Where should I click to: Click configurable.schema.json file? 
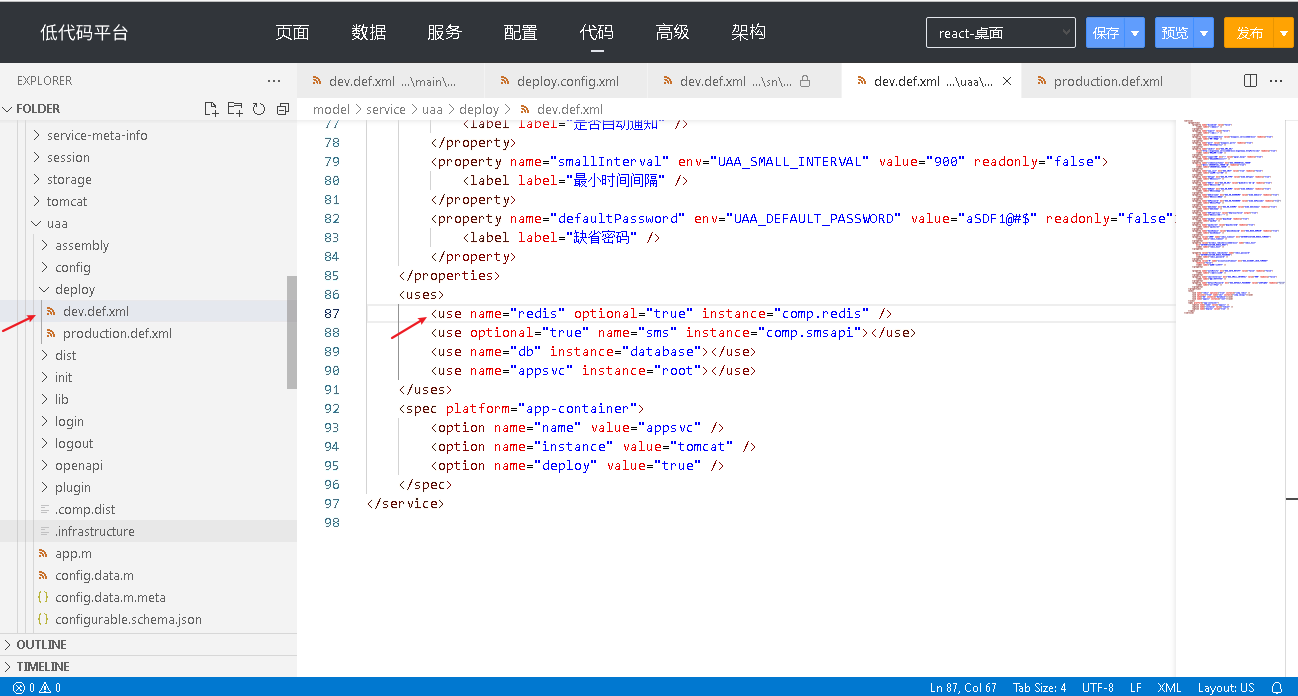click(x=128, y=619)
